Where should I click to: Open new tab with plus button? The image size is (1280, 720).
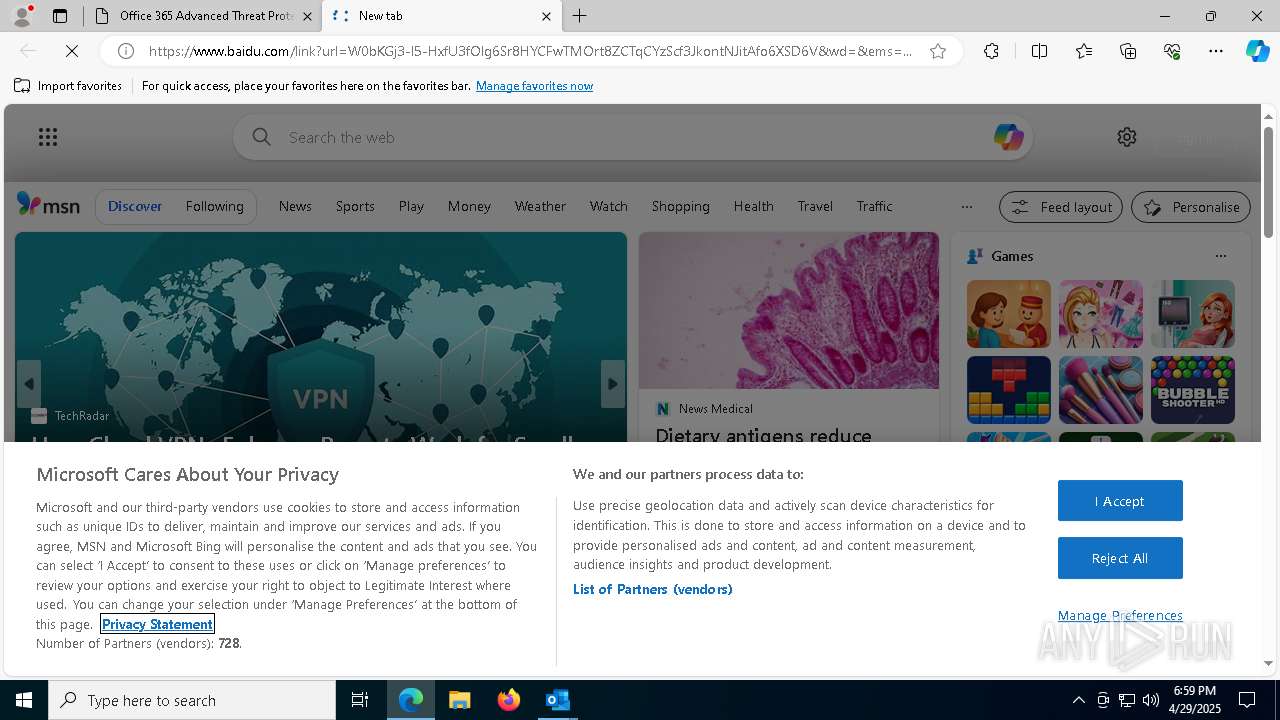pyautogui.click(x=580, y=16)
